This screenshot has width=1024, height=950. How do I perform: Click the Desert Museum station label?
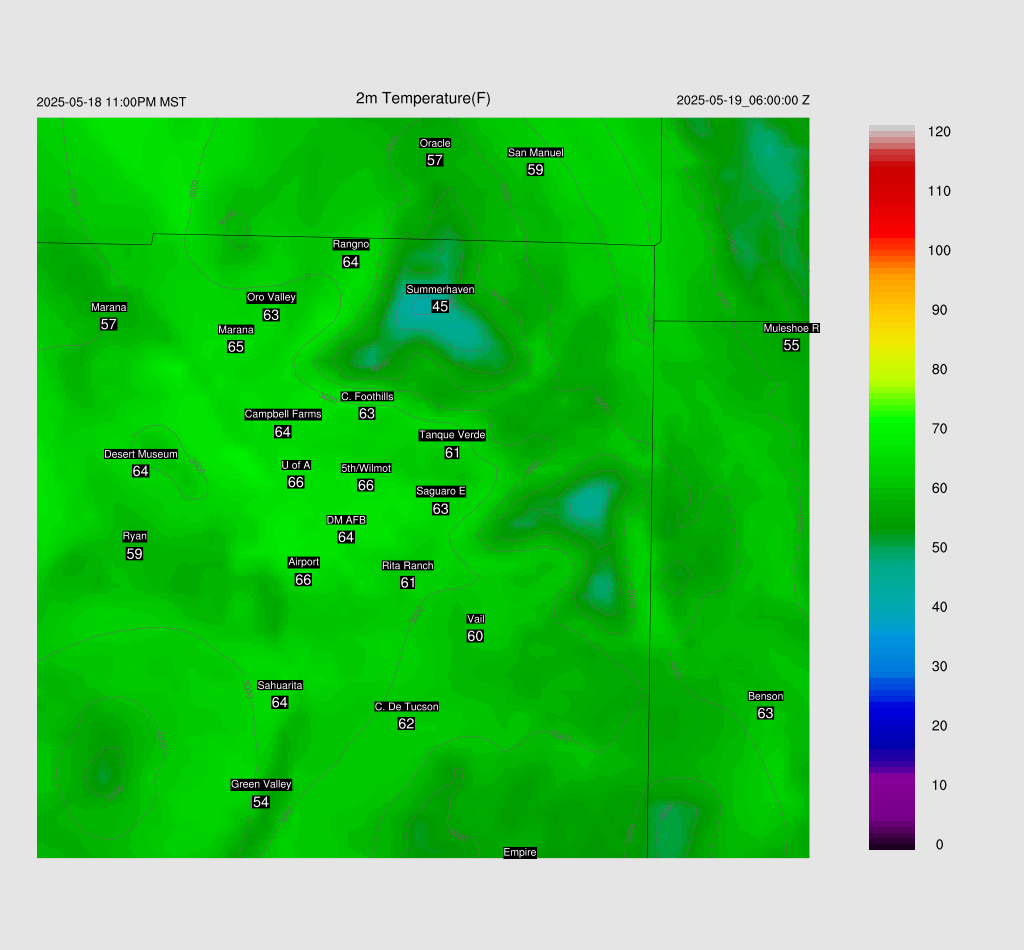point(141,454)
